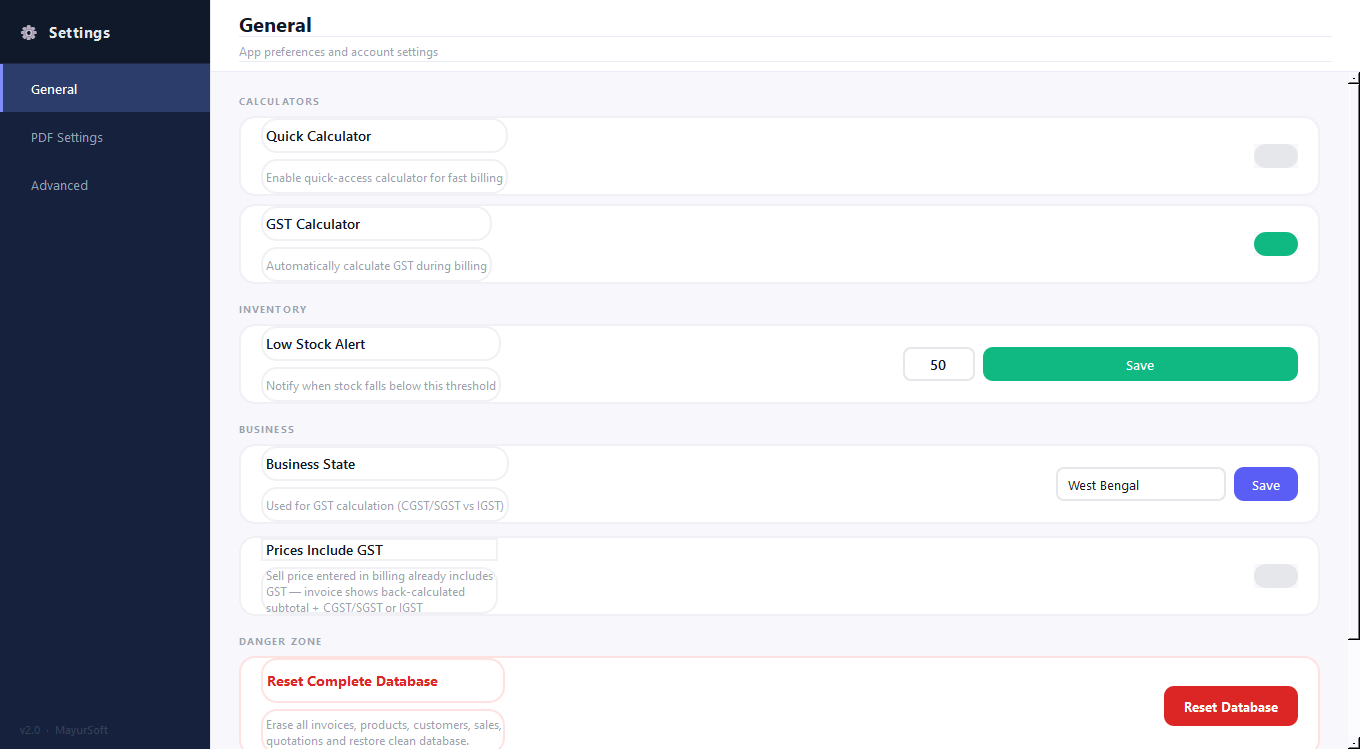1360x749 pixels.
Task: Open the General settings tab
Action: coord(105,89)
